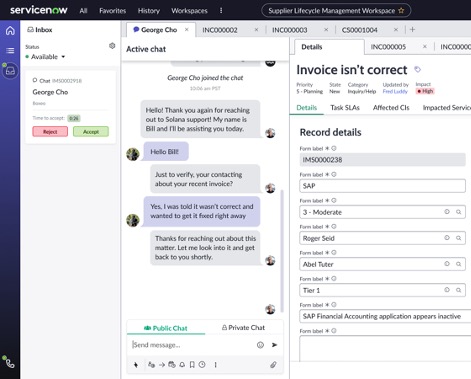Select the Task SLAs tab
Viewport: 471px width, 379px height.
click(x=345, y=108)
